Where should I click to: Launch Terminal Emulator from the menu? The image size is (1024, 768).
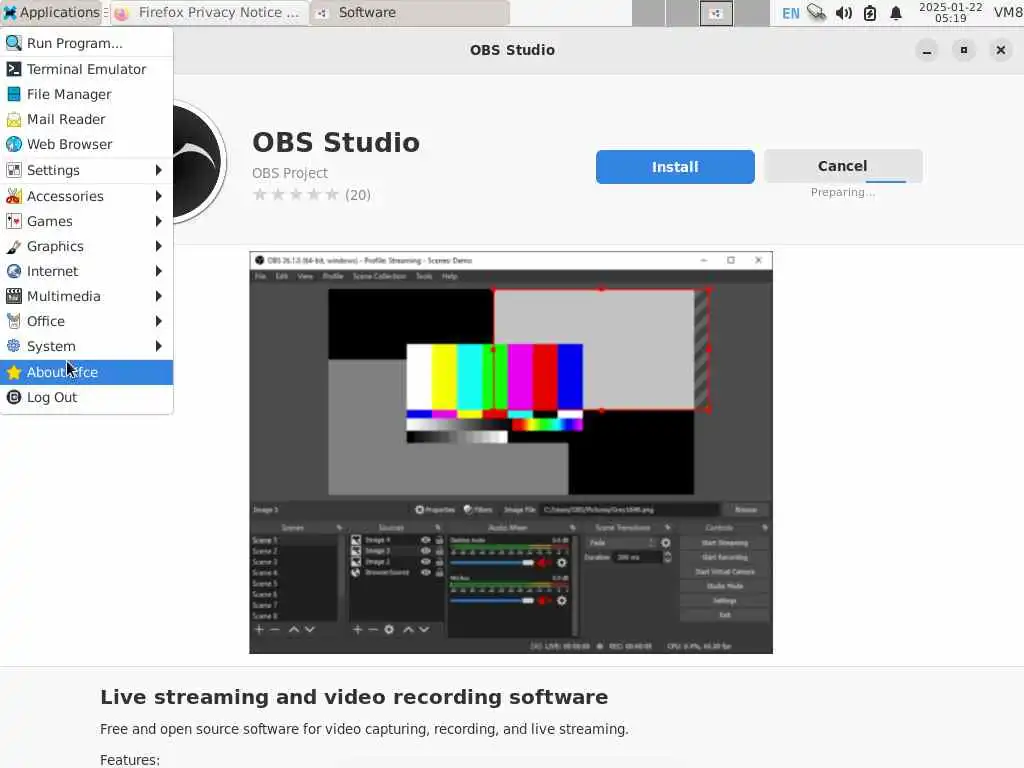coord(86,69)
